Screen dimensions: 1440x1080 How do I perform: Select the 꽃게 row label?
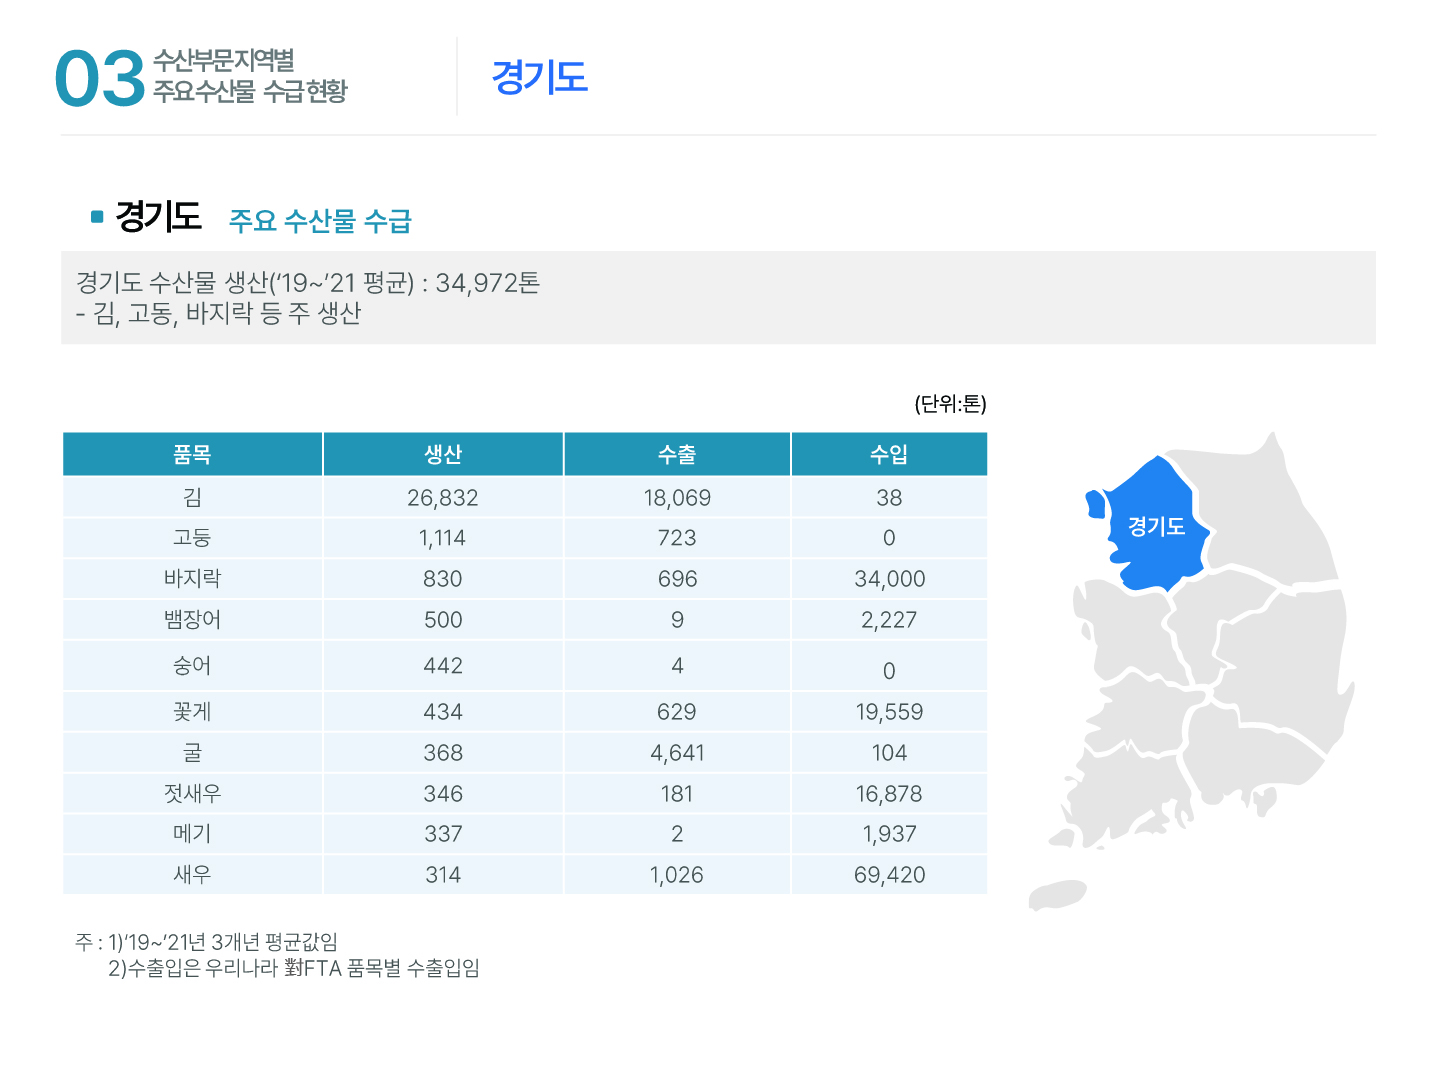[192, 712]
